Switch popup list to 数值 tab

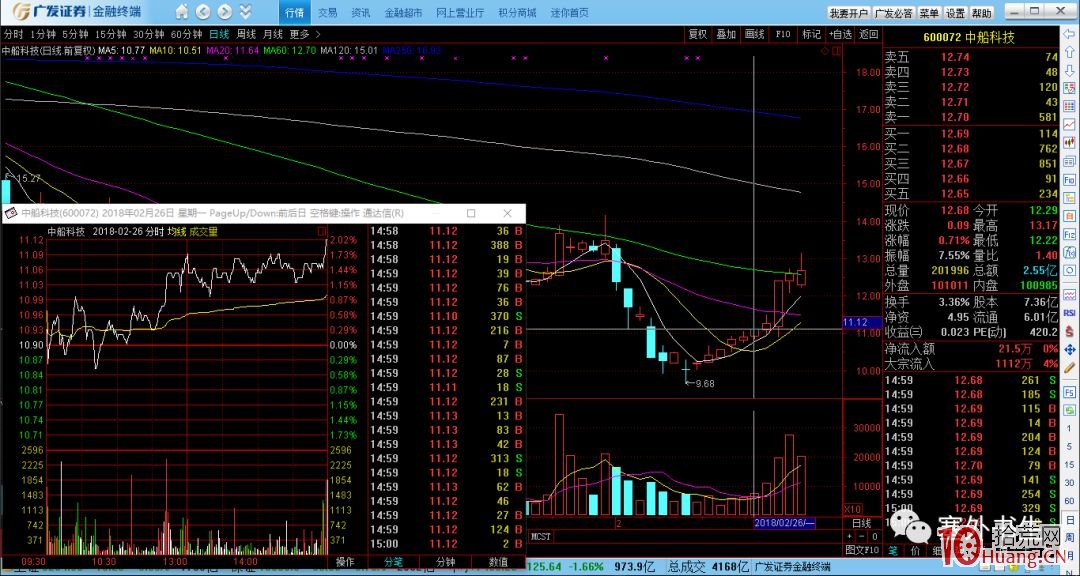[x=498, y=562]
